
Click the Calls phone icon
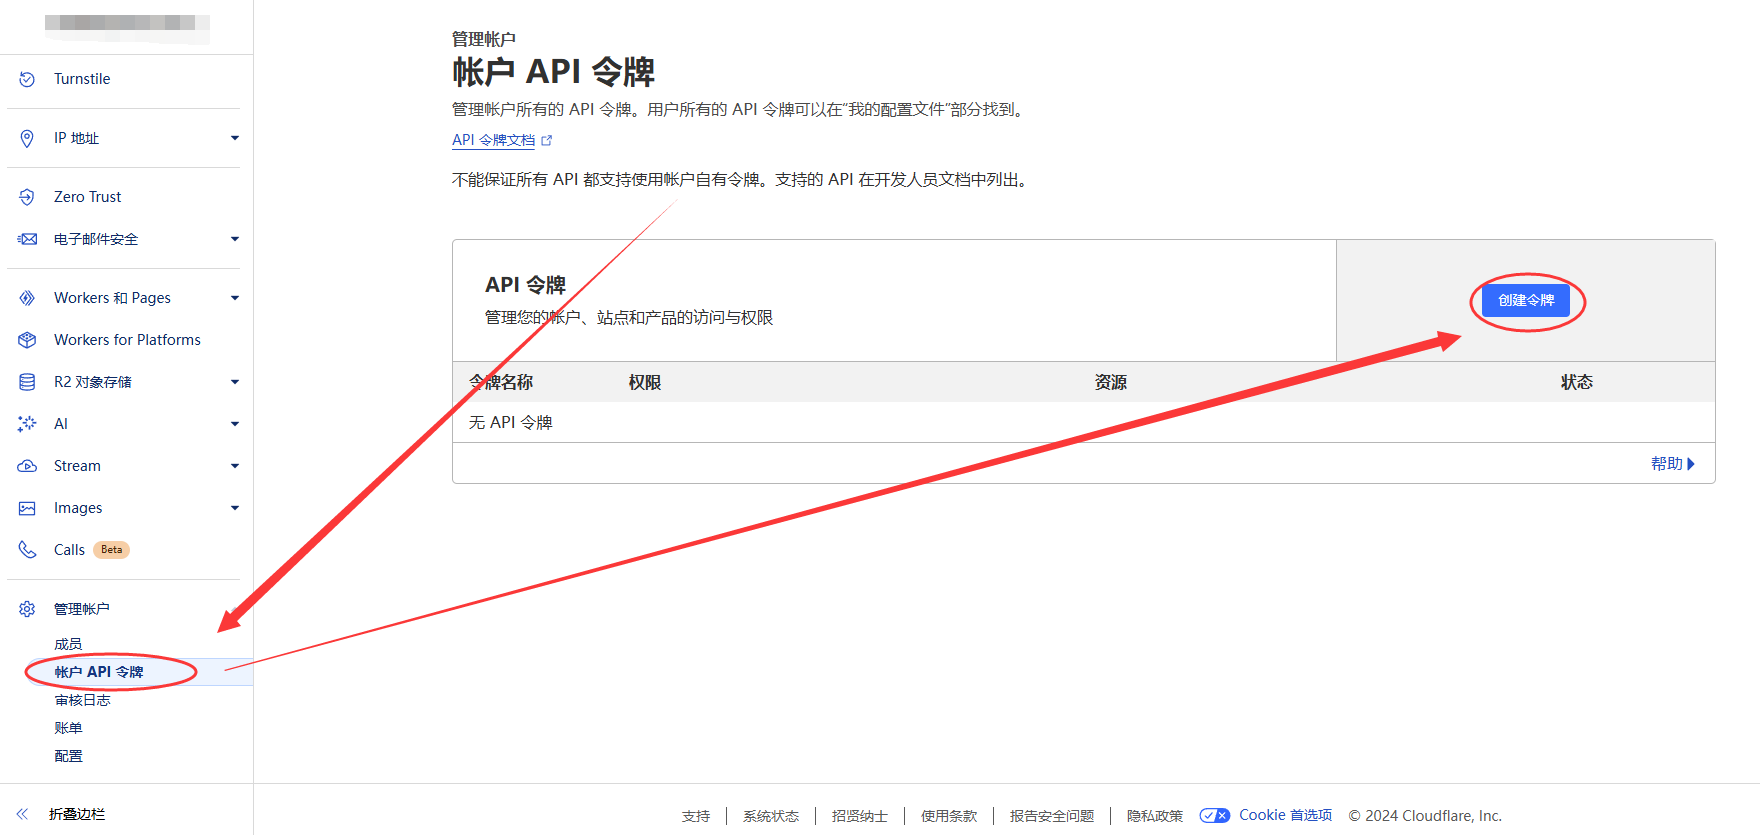[x=27, y=550]
